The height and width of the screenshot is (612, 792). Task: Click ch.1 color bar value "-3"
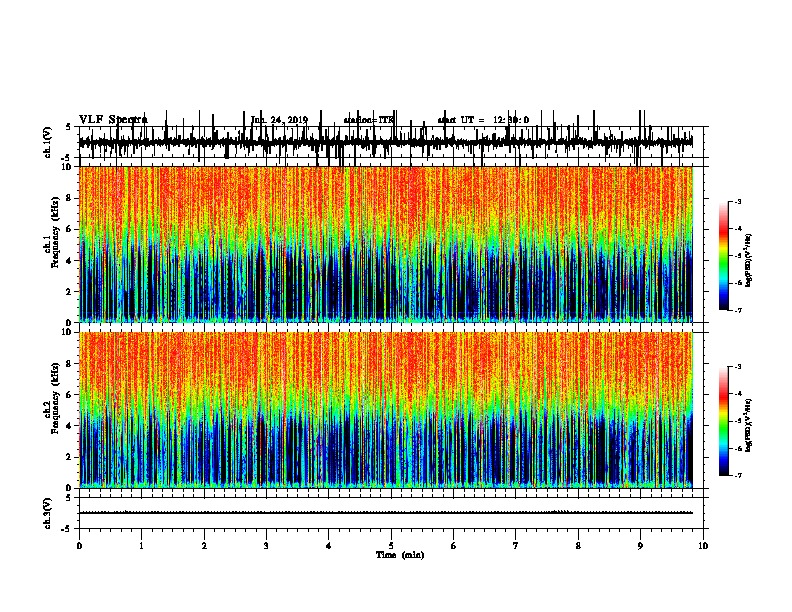pos(738,201)
